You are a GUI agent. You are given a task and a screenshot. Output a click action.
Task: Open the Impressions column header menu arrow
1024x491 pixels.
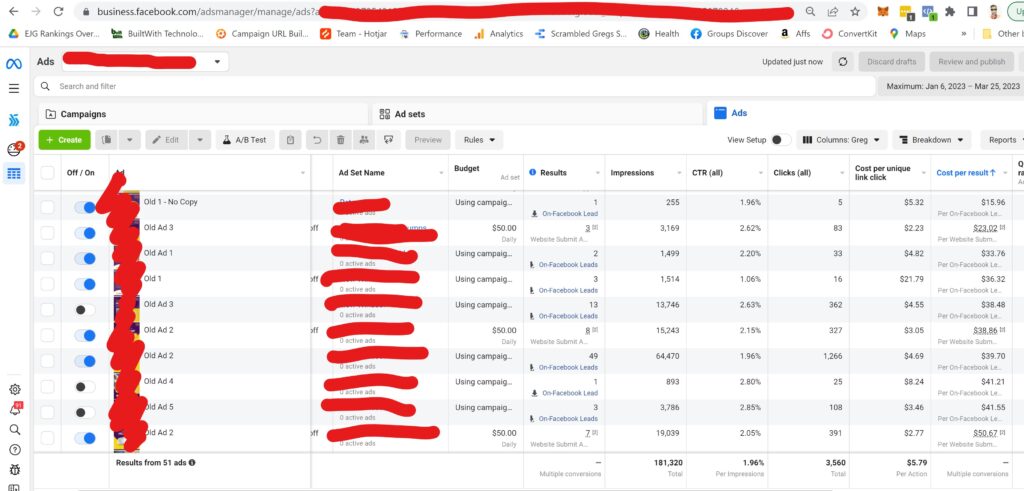(679, 173)
